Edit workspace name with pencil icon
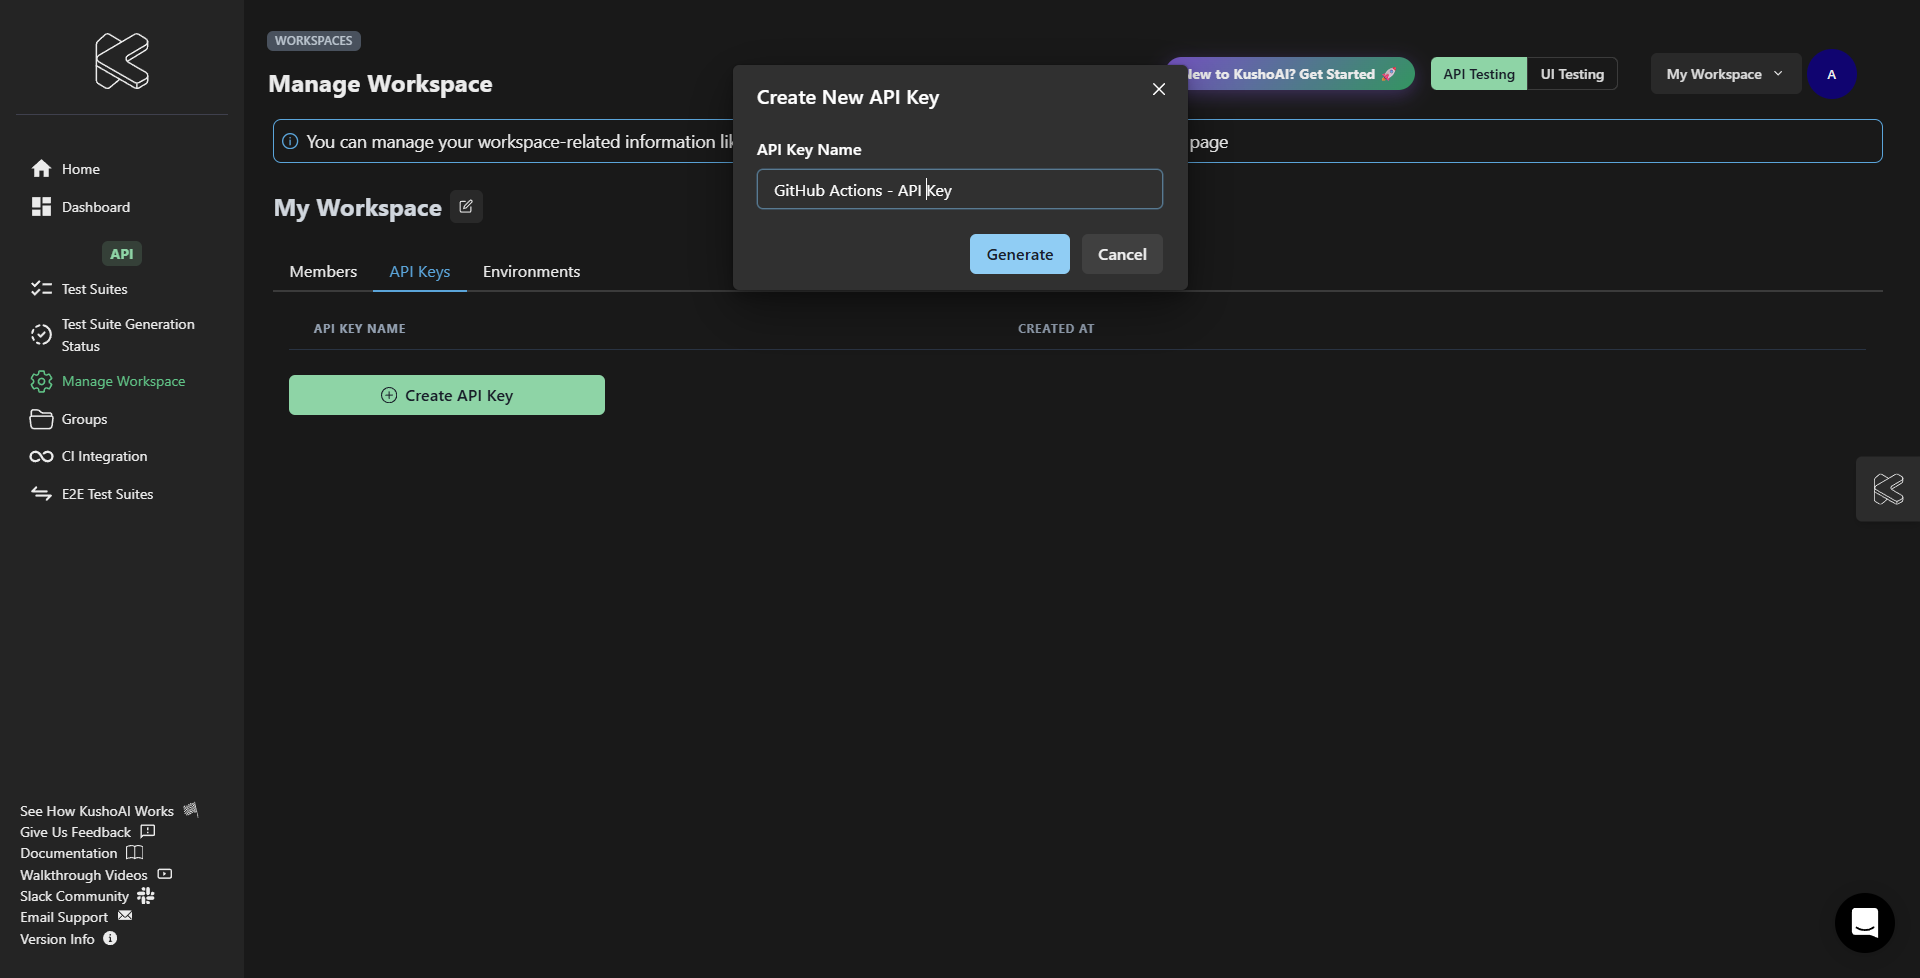Screen dimensions: 1920x978 pos(466,207)
